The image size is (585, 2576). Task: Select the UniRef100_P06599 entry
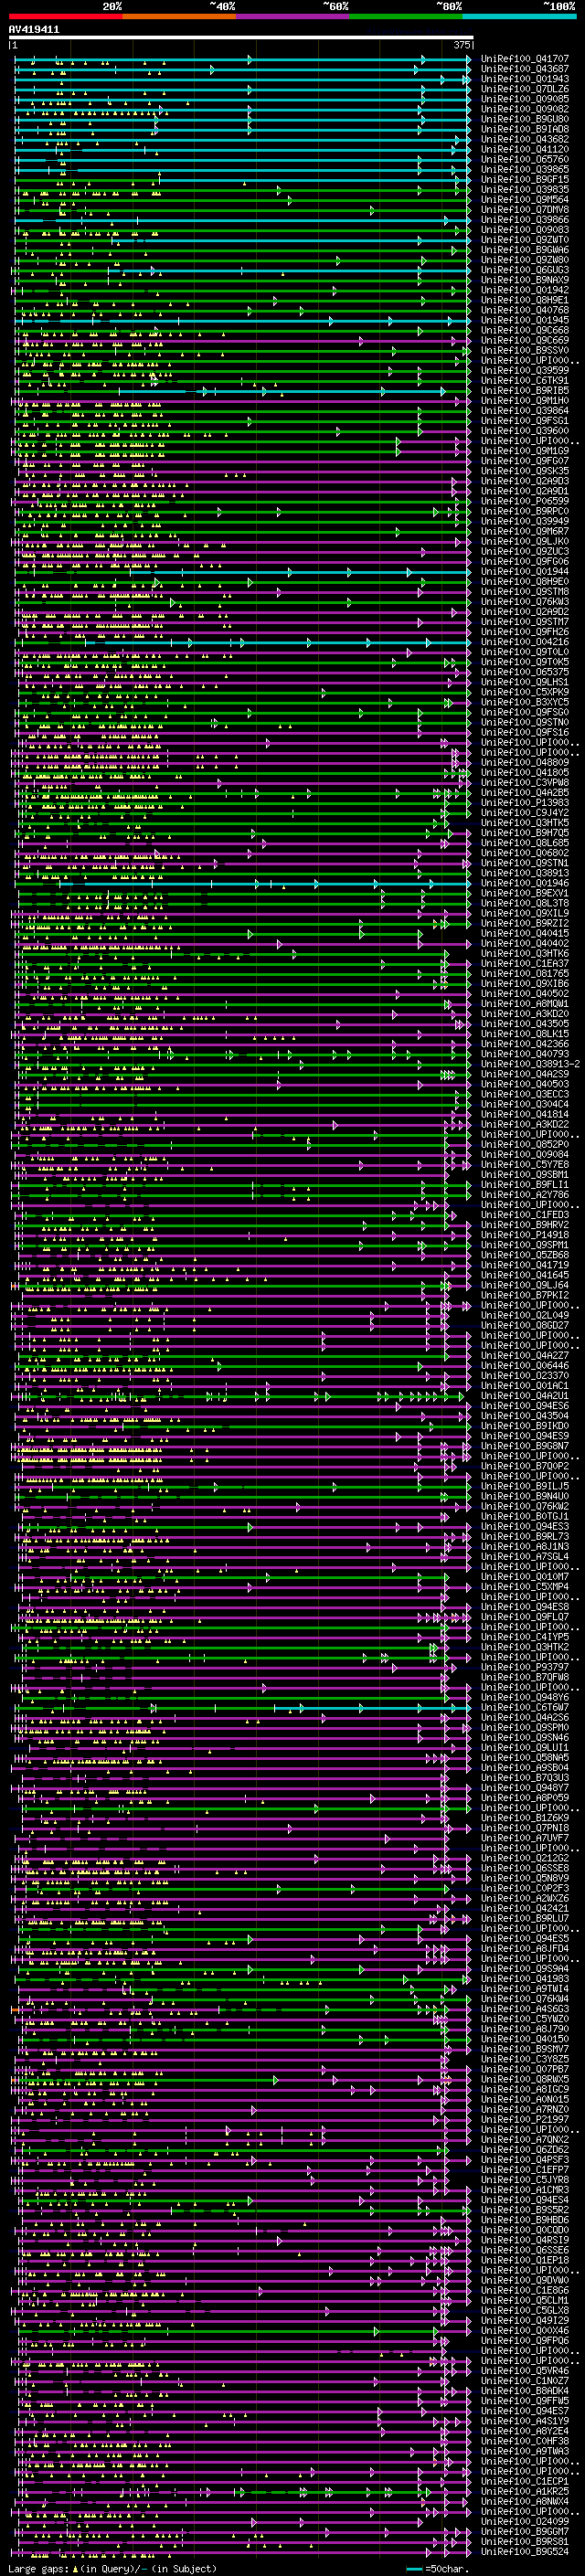524,501
